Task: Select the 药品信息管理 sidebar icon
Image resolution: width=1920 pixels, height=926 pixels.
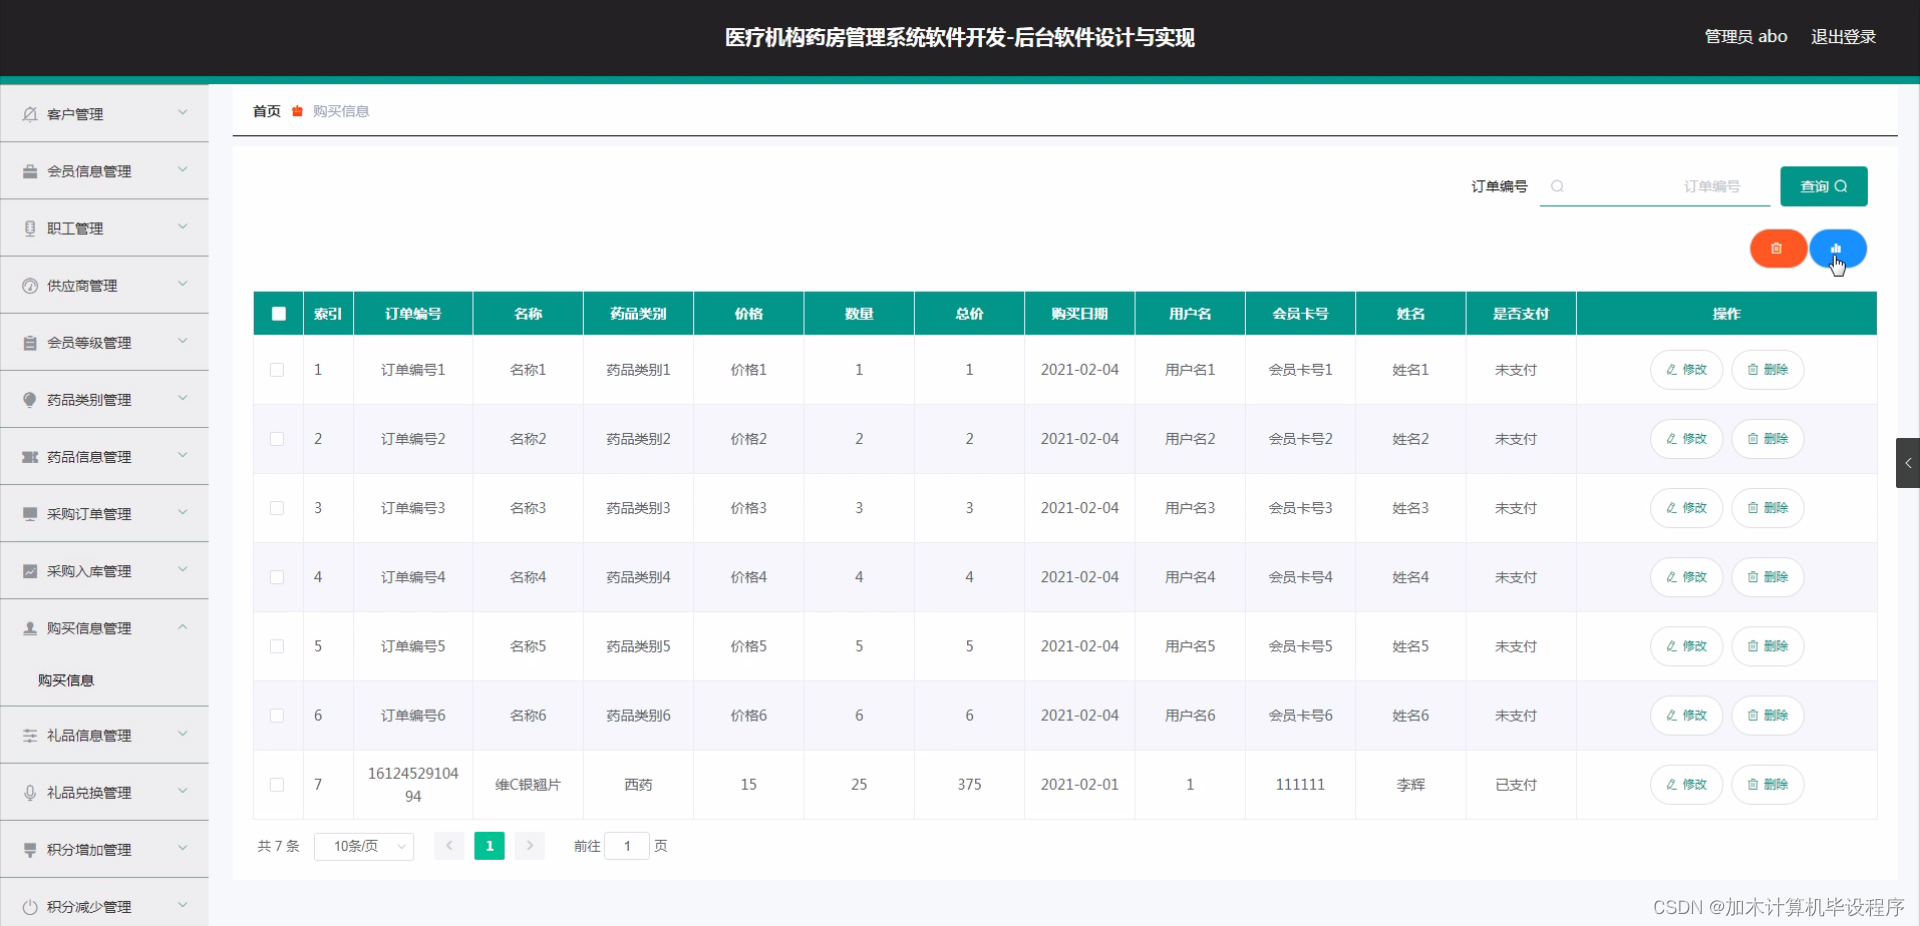Action: pos(29,457)
